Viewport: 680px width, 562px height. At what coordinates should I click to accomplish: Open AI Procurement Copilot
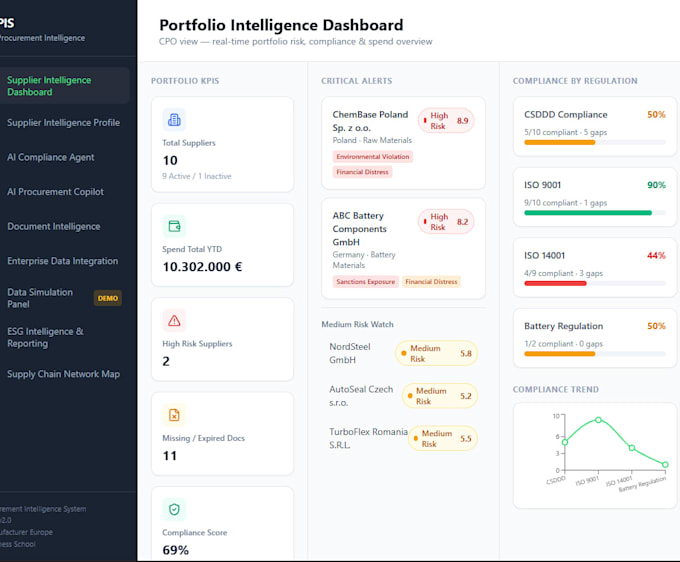(55, 192)
